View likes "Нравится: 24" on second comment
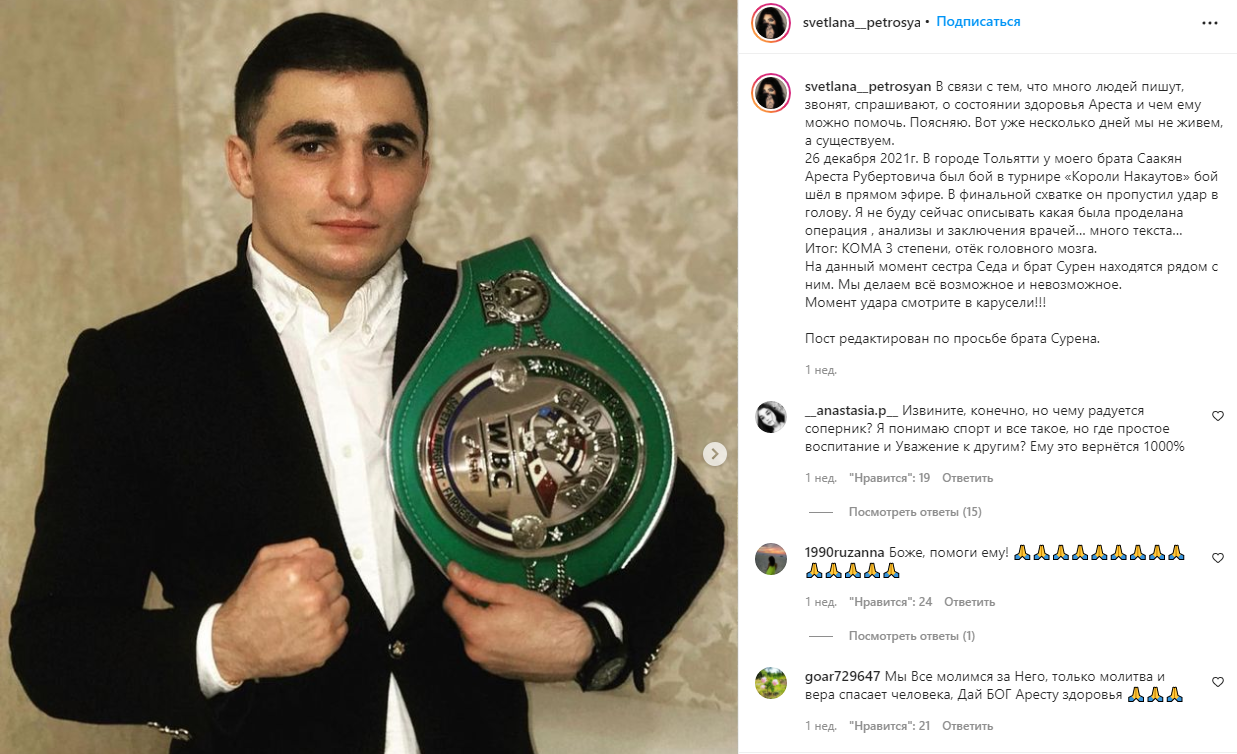 [891, 602]
